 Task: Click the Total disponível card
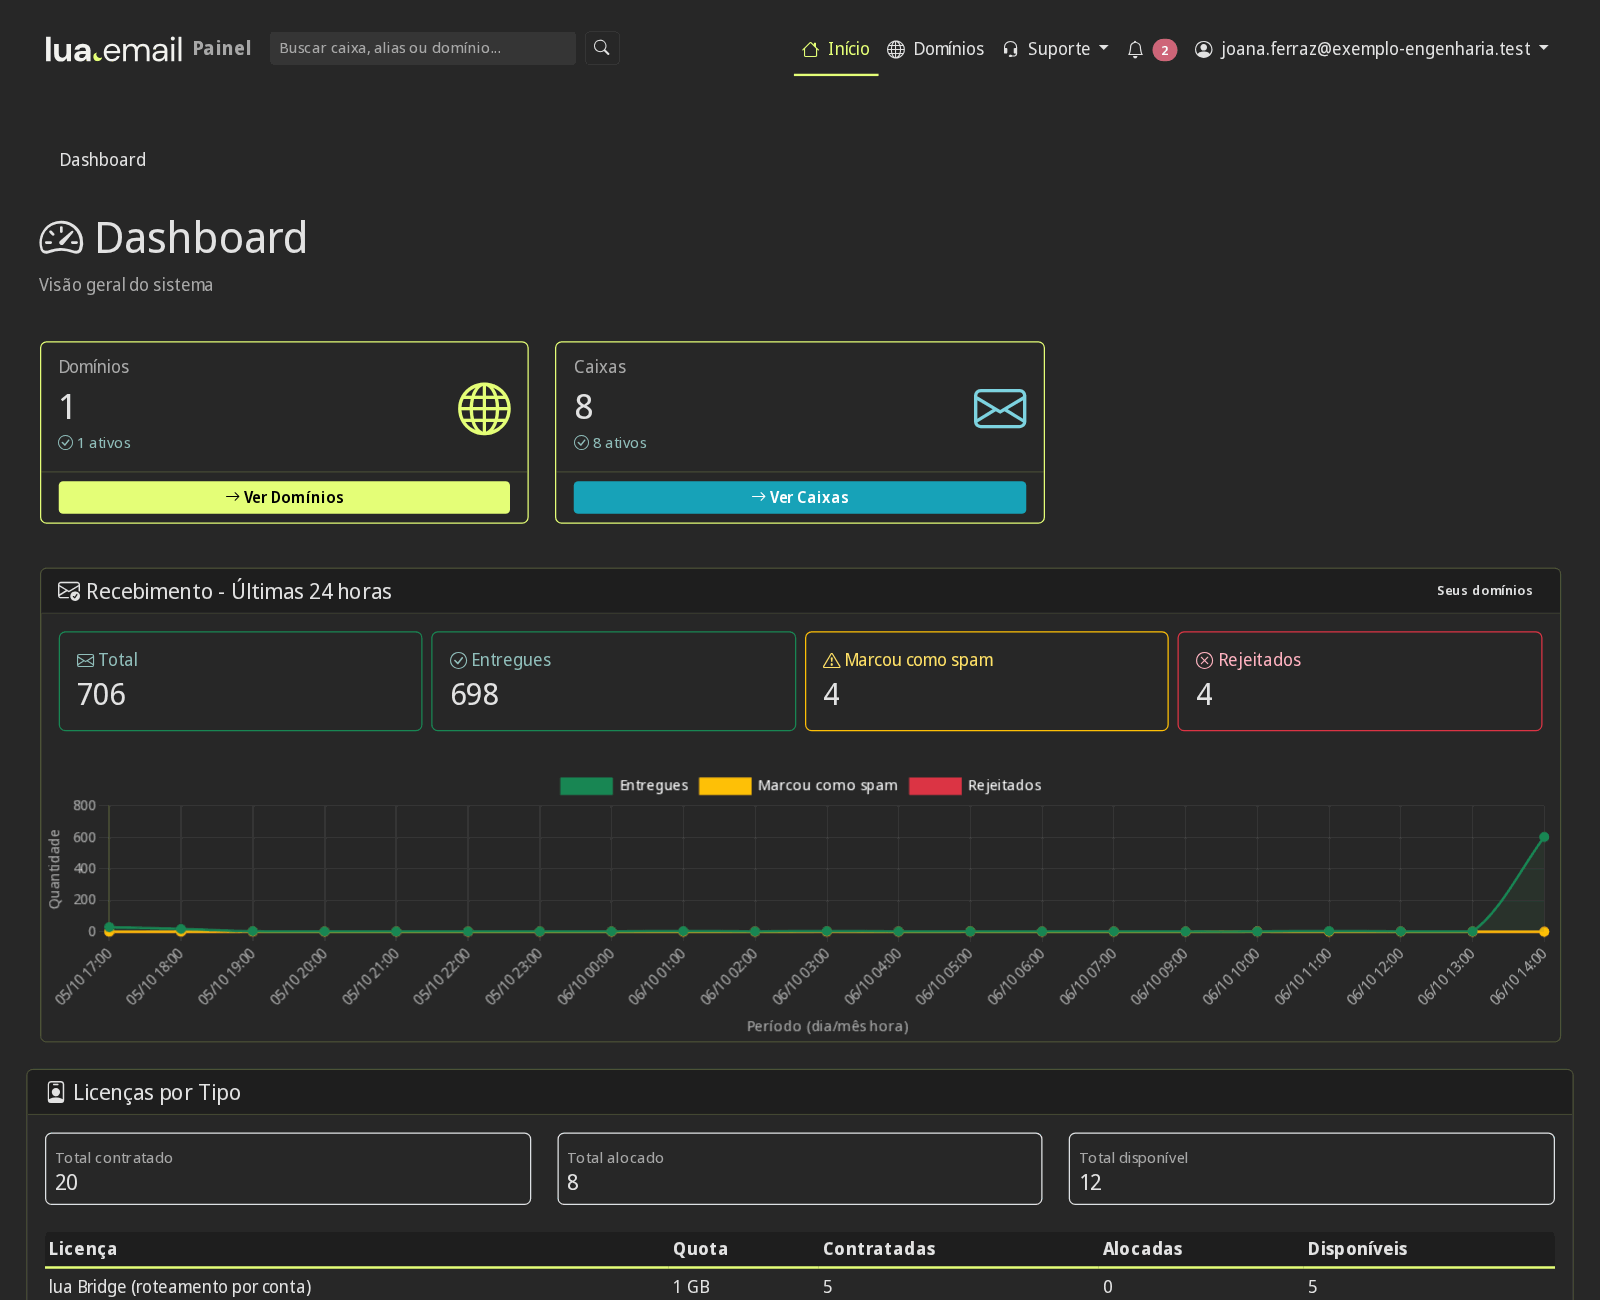[x=1312, y=1169]
